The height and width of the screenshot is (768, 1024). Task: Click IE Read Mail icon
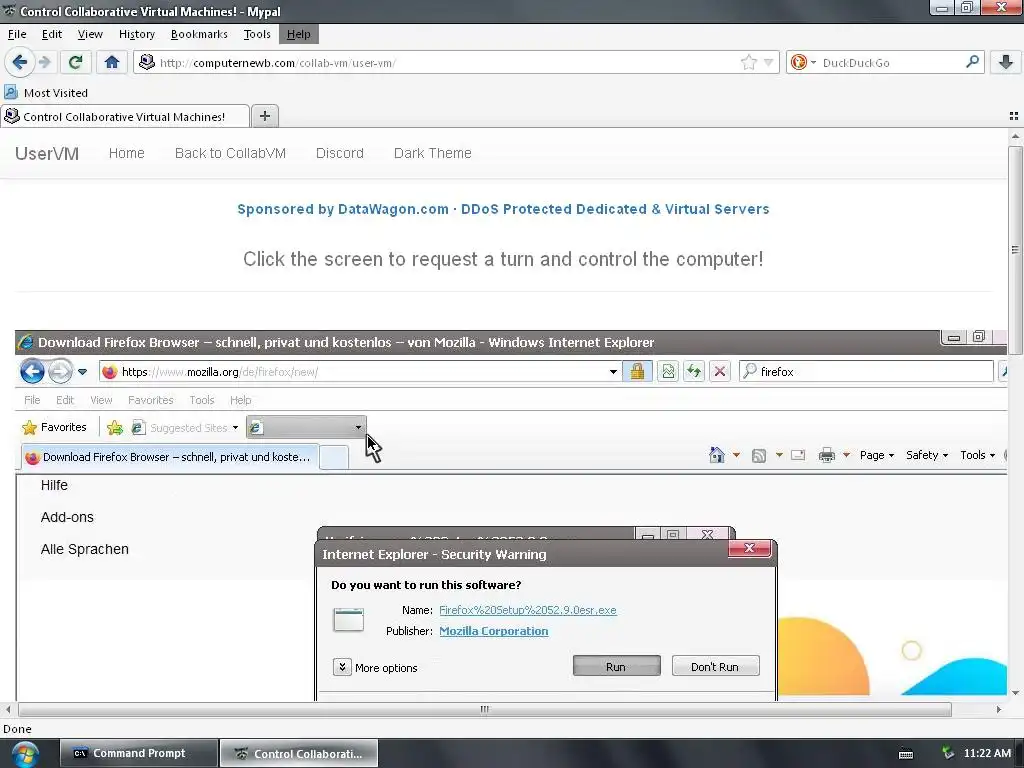[798, 455]
